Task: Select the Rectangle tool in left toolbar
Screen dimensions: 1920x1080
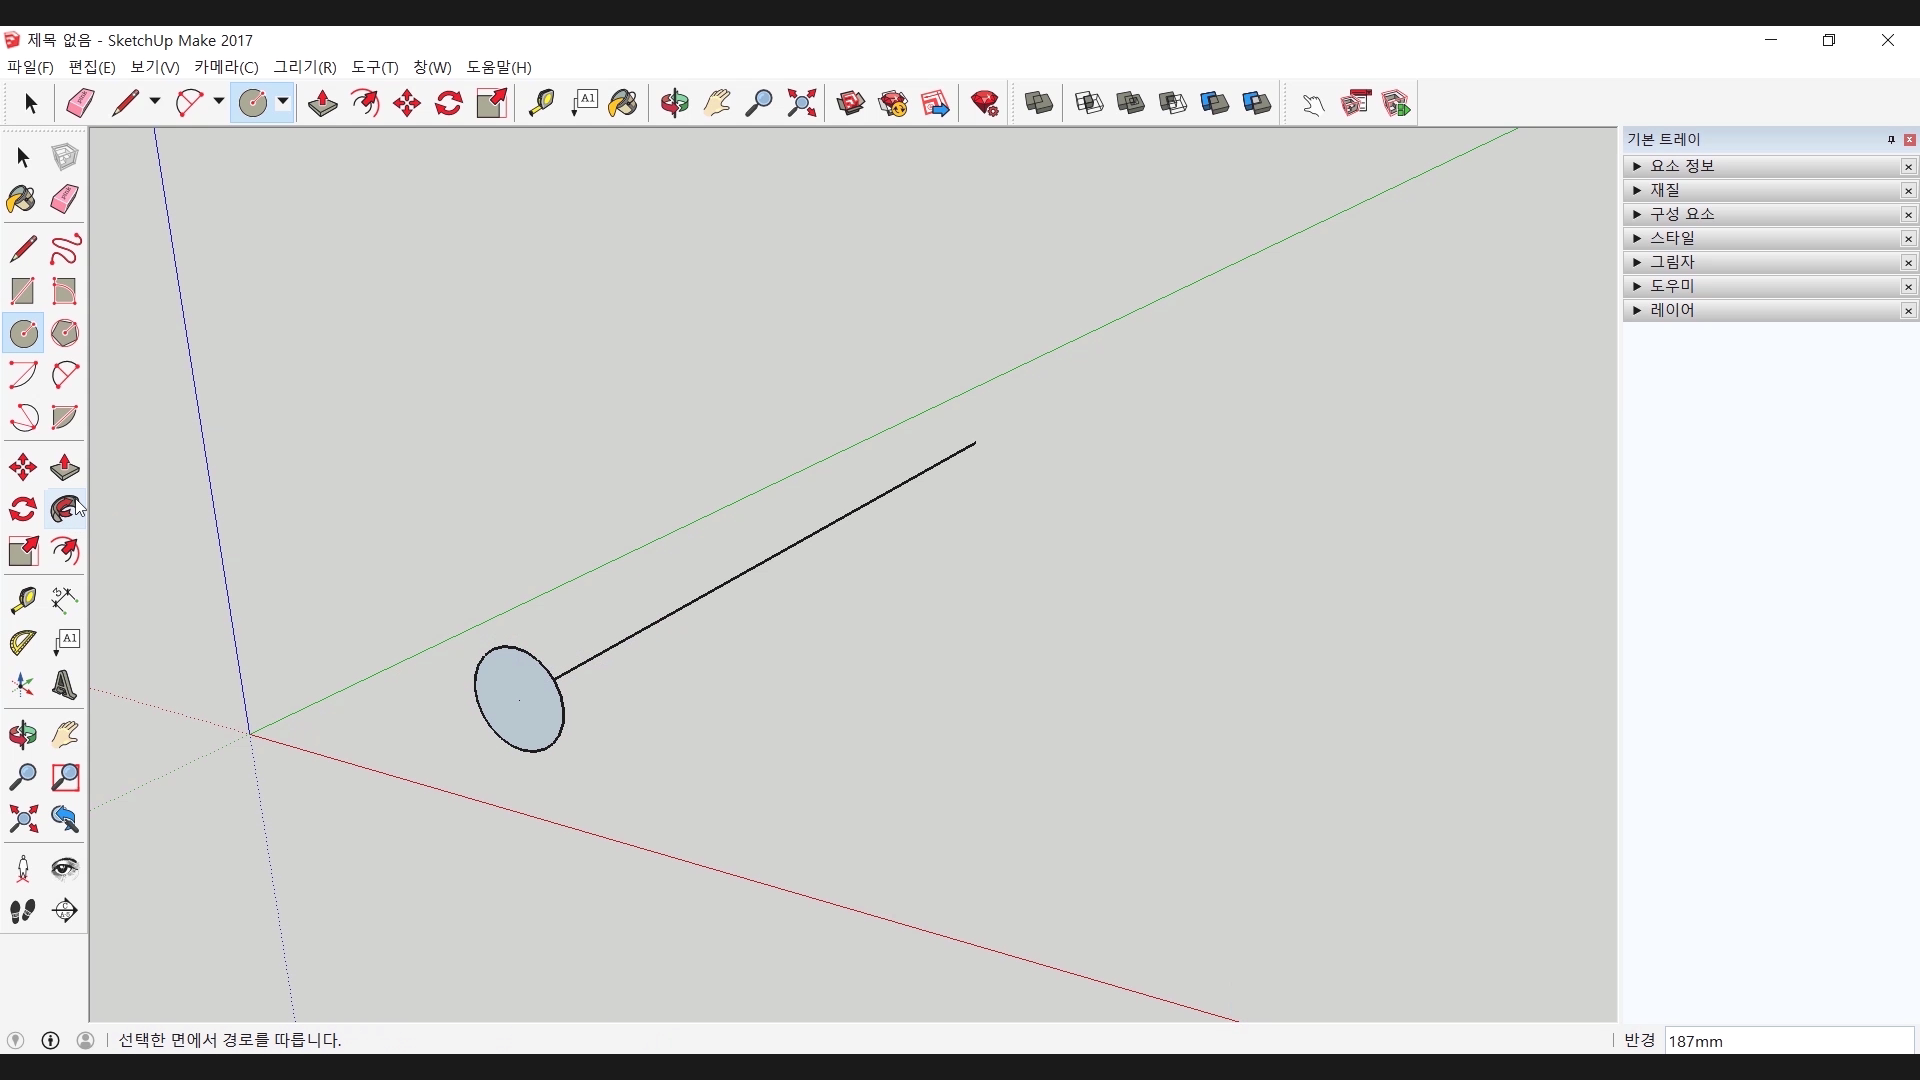Action: click(22, 291)
